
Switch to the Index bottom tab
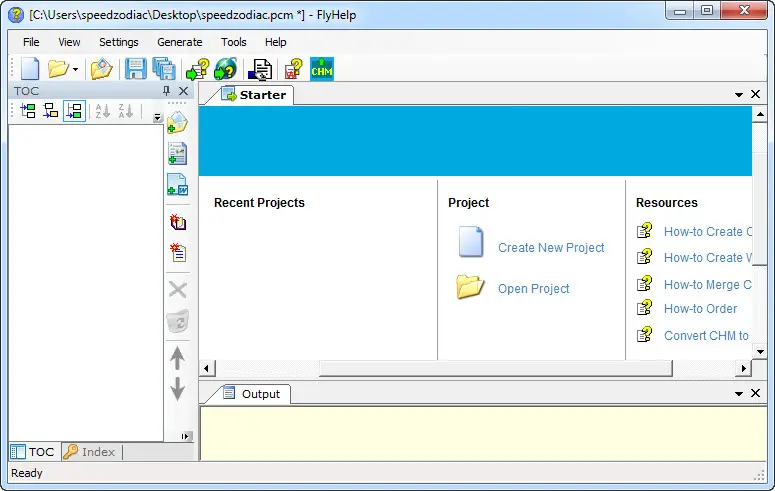pyautogui.click(x=90, y=452)
